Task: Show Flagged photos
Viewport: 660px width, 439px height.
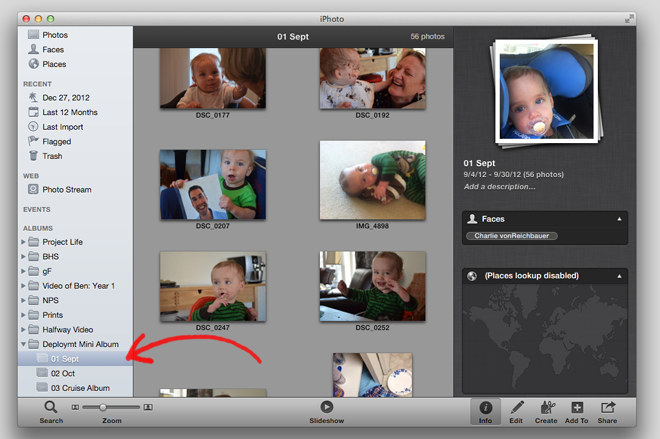Action: 56,141
